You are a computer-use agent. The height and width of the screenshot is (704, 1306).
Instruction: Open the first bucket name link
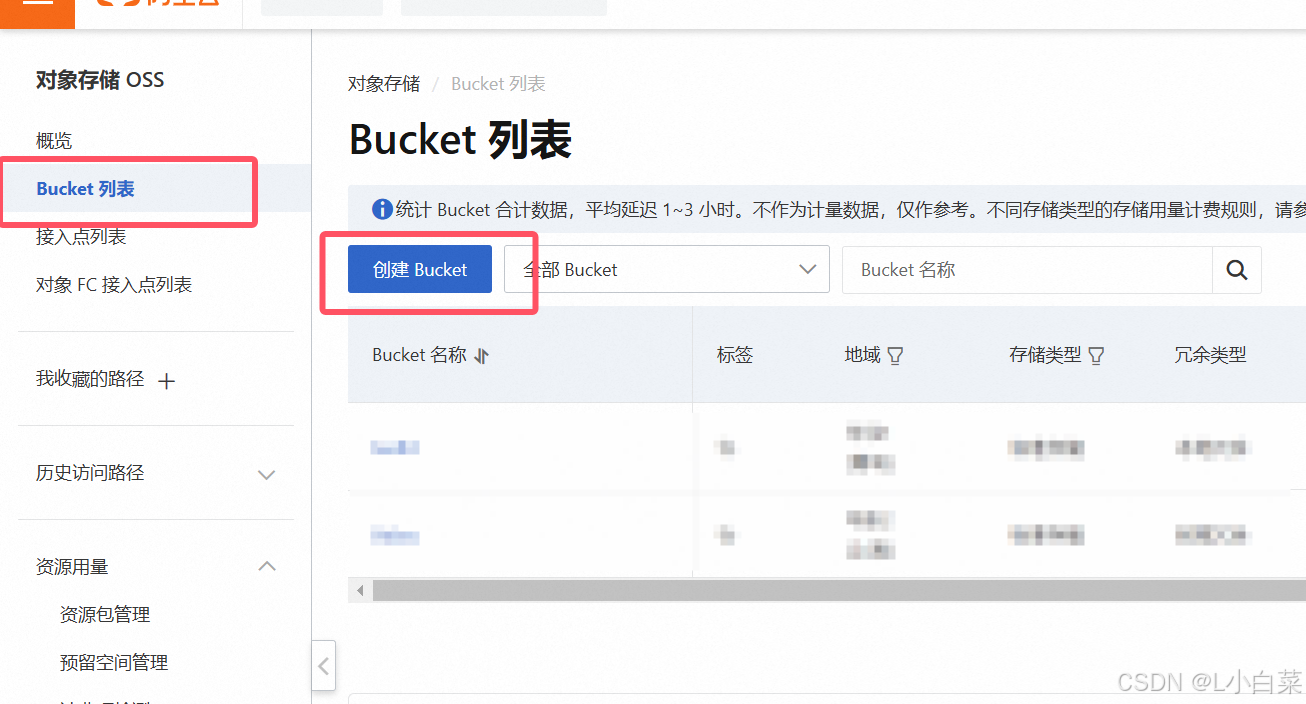[395, 447]
